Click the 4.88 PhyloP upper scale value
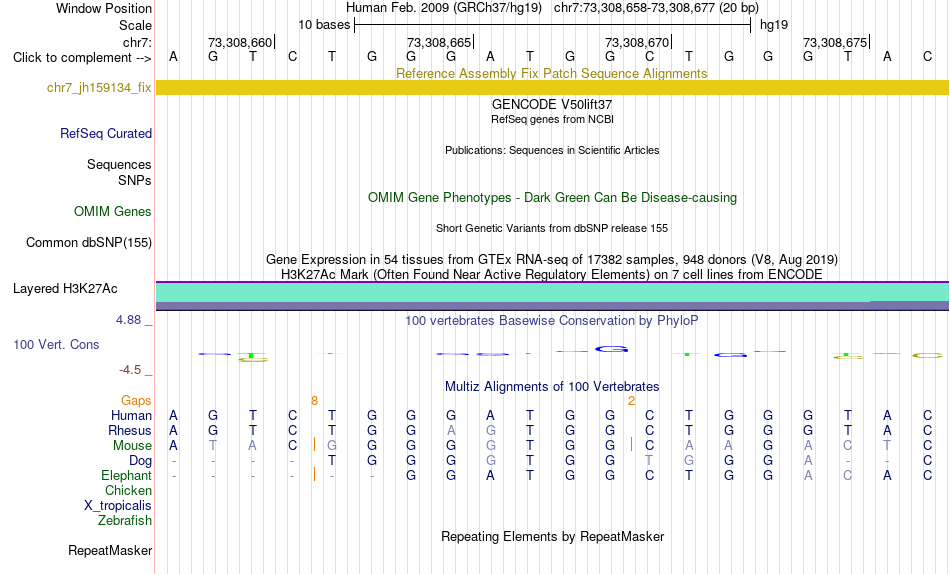The height and width of the screenshot is (574, 950). pyautogui.click(x=128, y=320)
